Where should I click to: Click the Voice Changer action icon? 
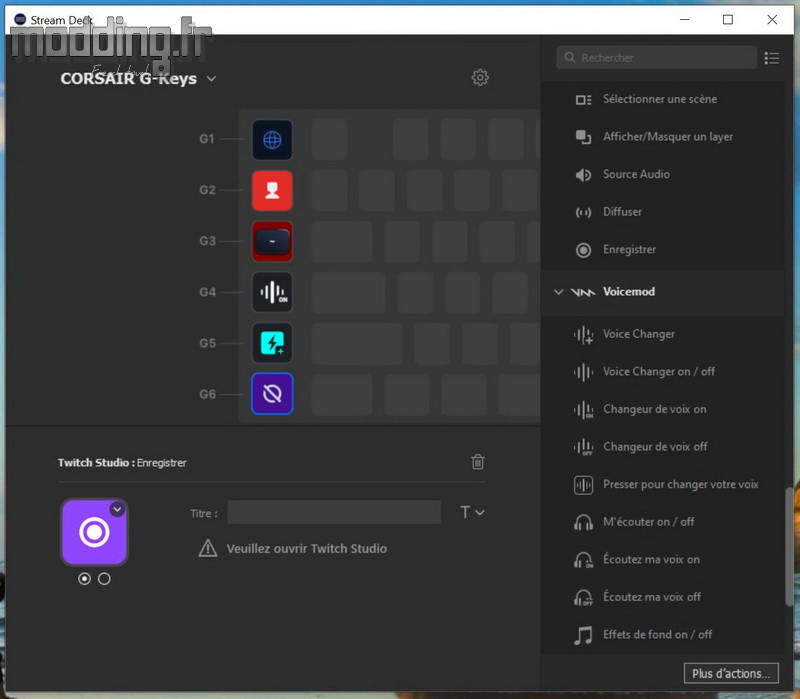[583, 335]
